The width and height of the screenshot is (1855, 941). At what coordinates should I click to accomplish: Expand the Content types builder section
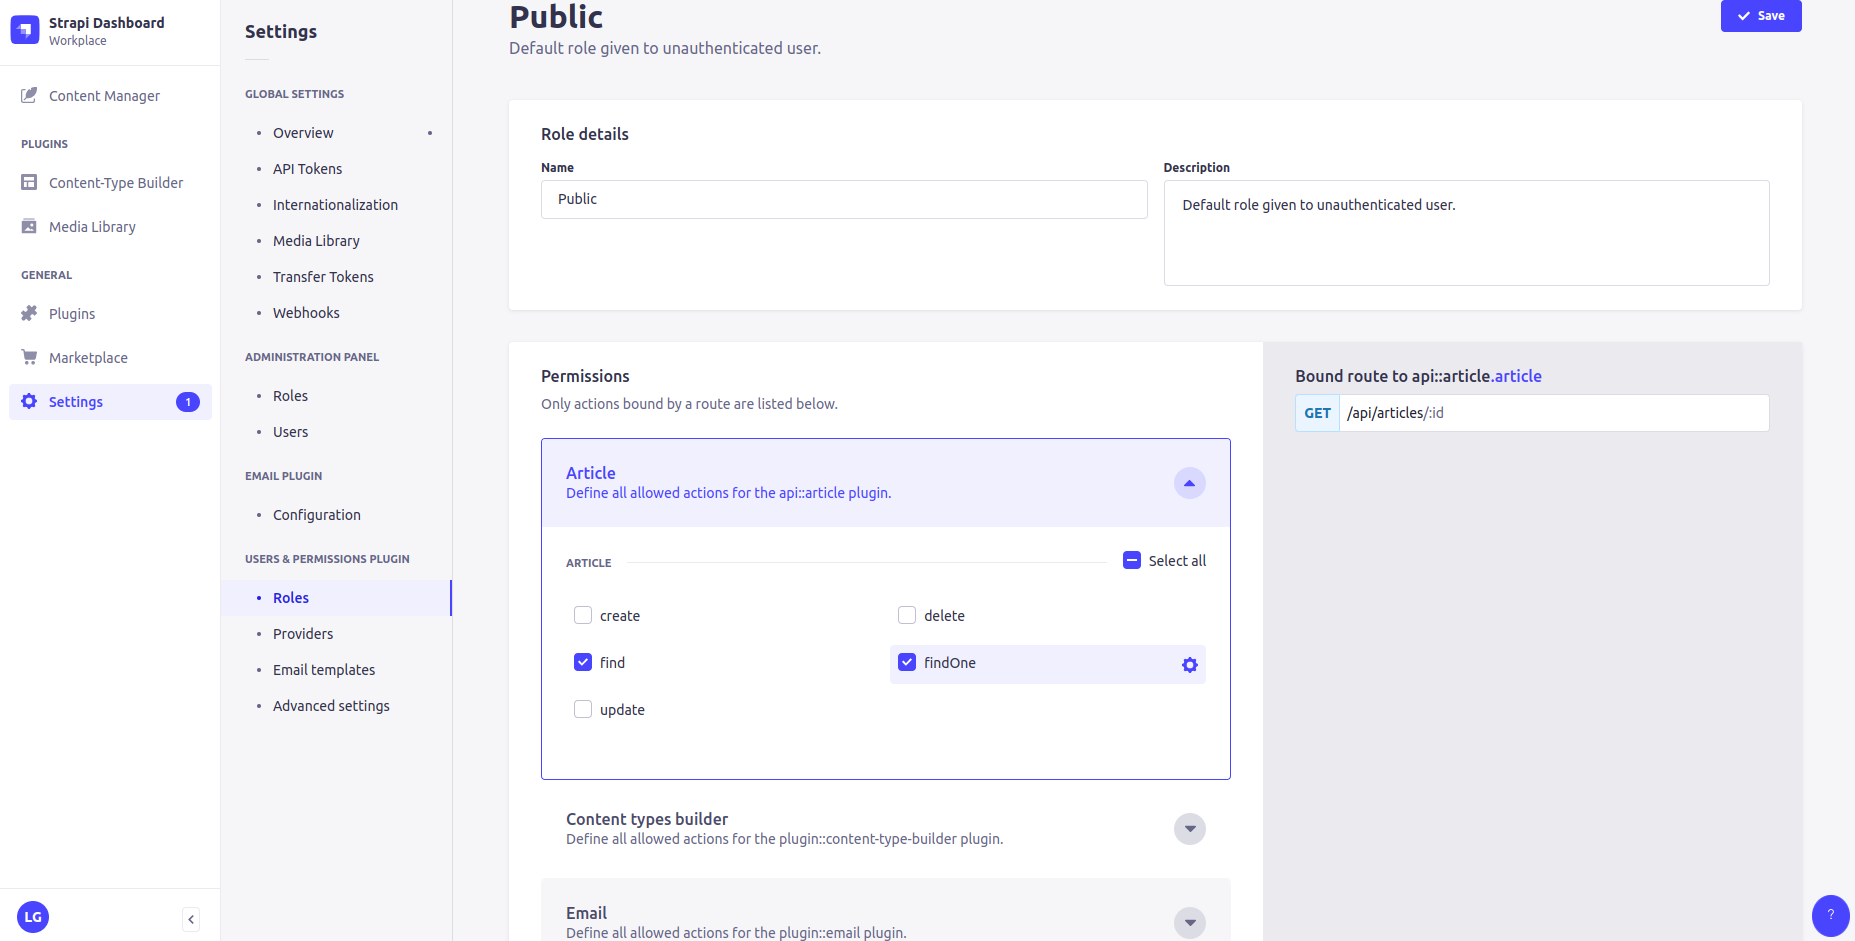pyautogui.click(x=1189, y=829)
